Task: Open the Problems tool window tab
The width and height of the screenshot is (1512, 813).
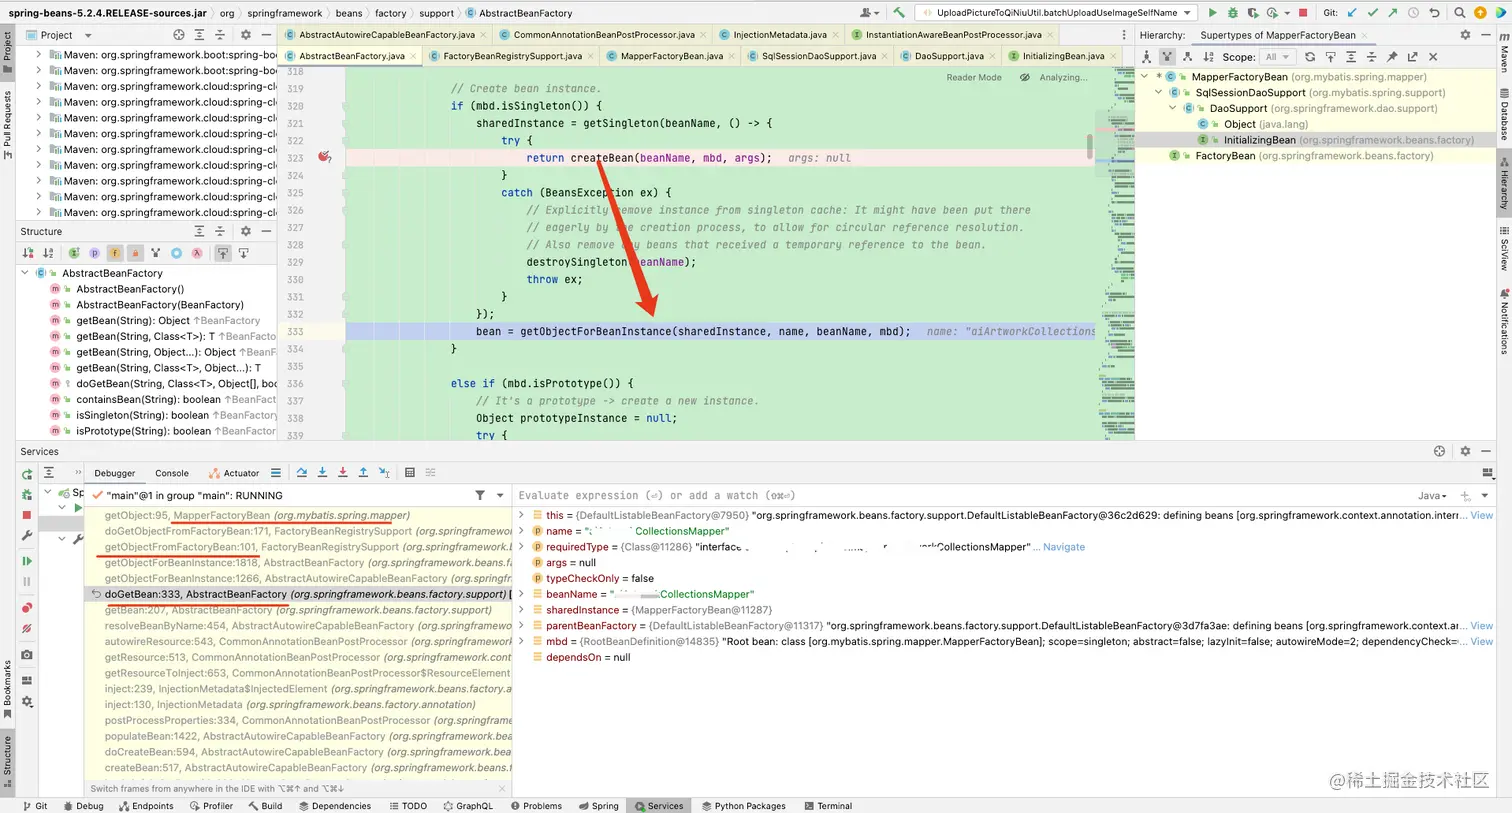Action: [536, 805]
